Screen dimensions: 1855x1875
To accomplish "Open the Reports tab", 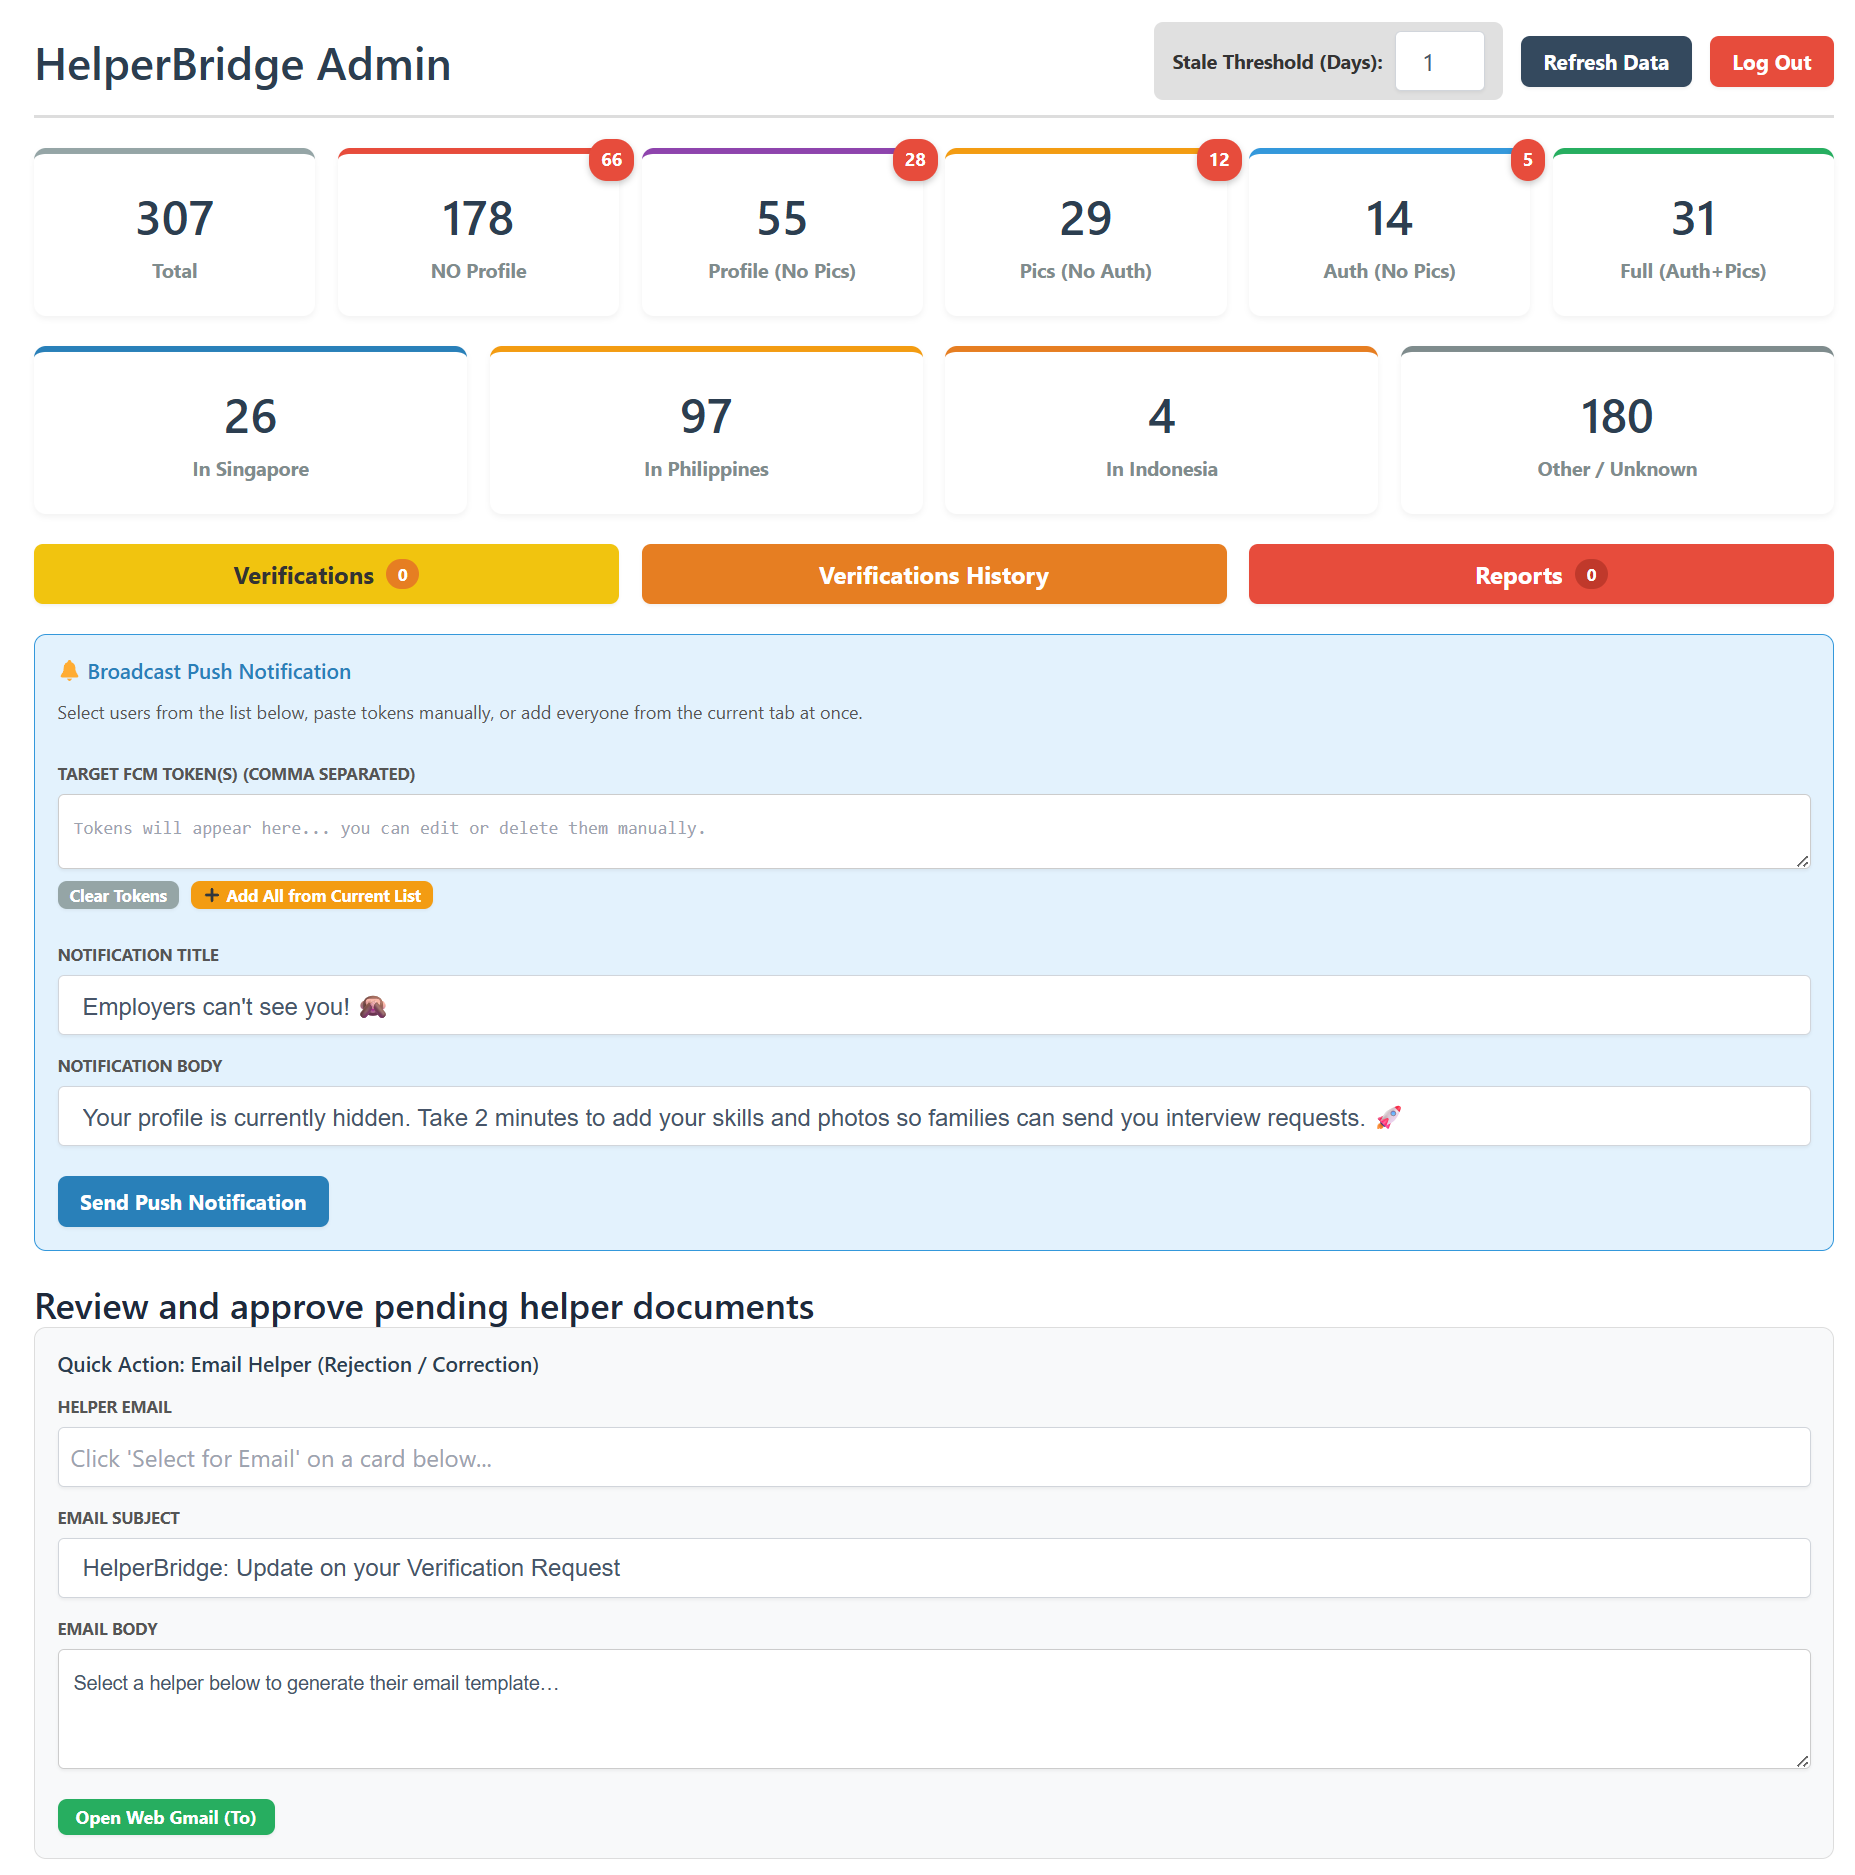I will coord(1541,574).
